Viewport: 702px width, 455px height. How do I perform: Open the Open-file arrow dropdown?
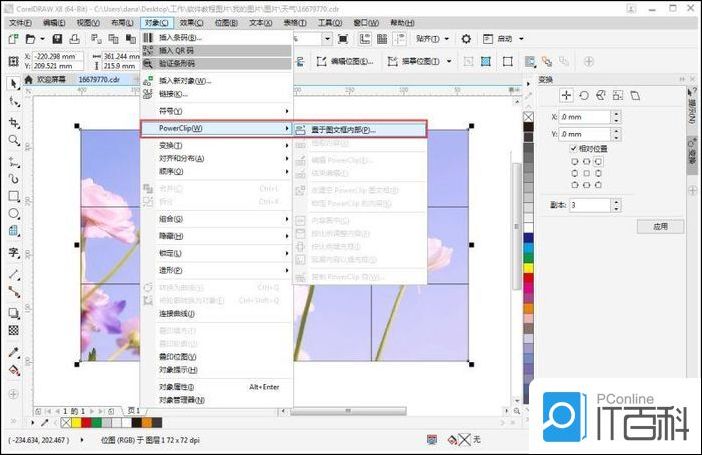coord(43,39)
